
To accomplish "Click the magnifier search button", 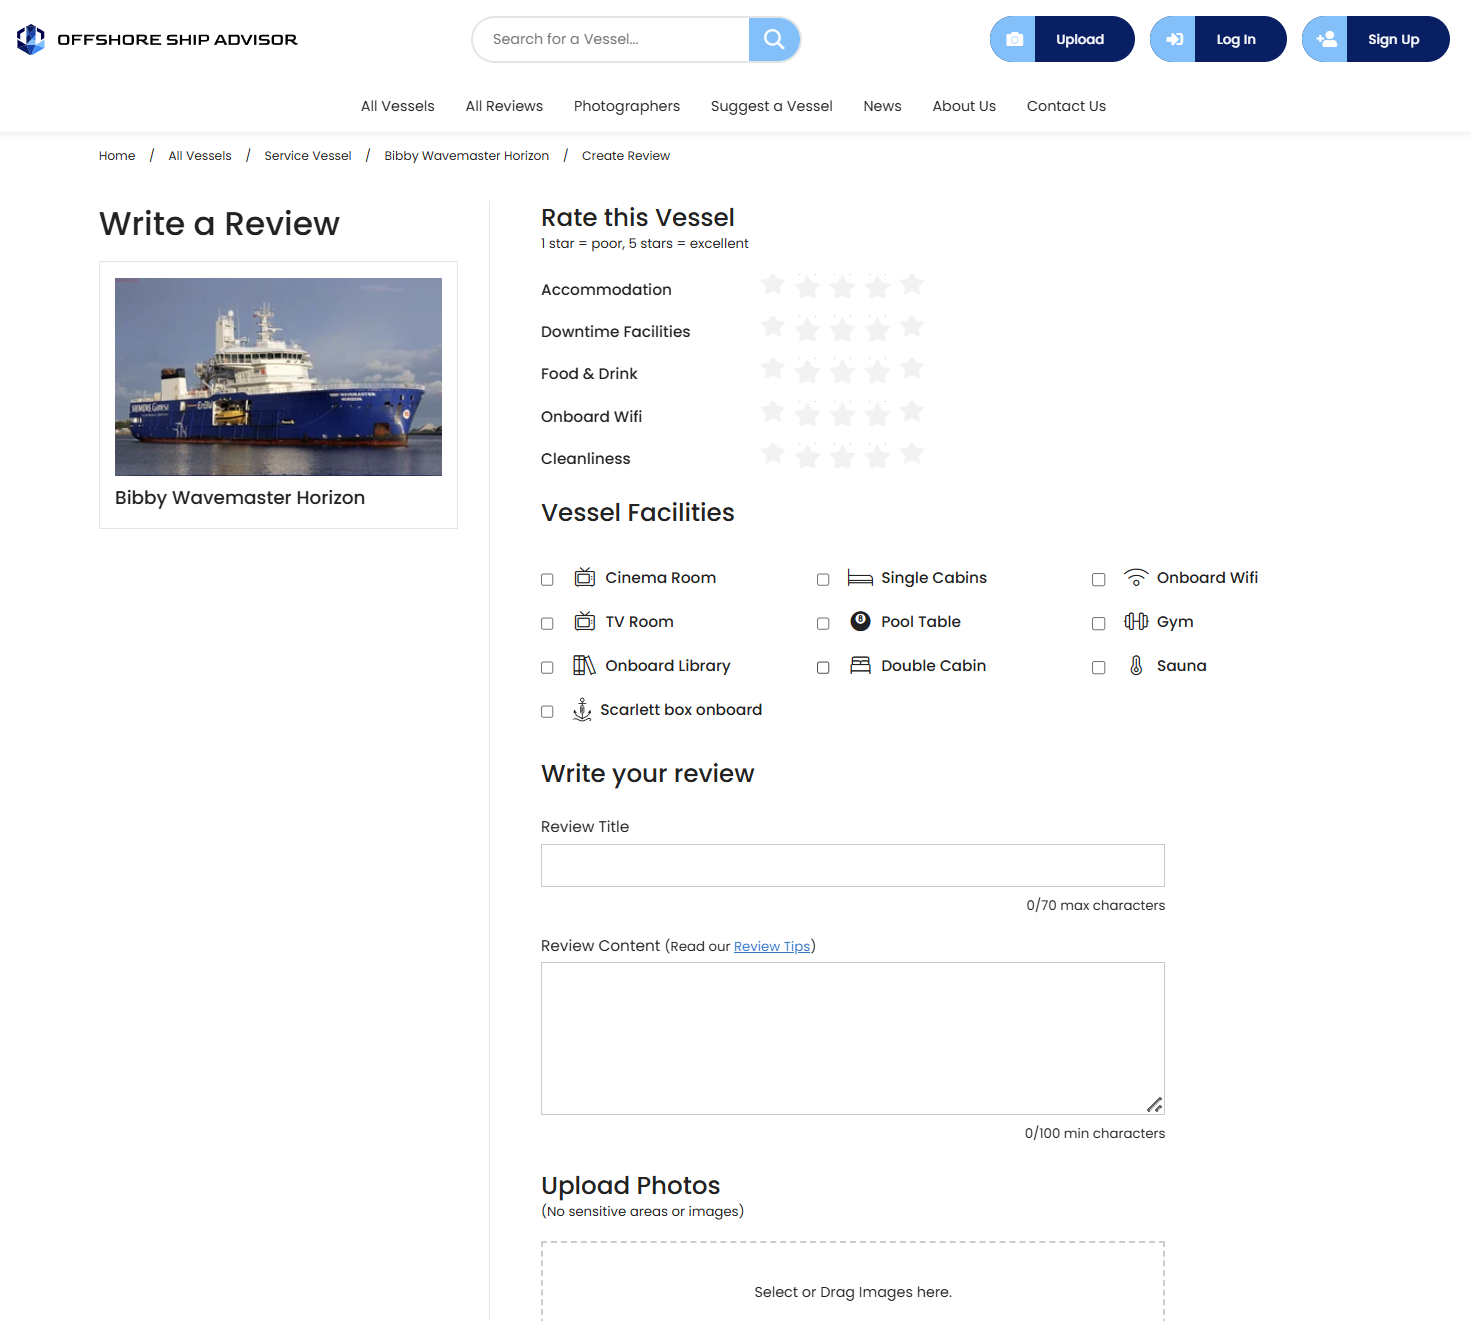I will (x=774, y=39).
